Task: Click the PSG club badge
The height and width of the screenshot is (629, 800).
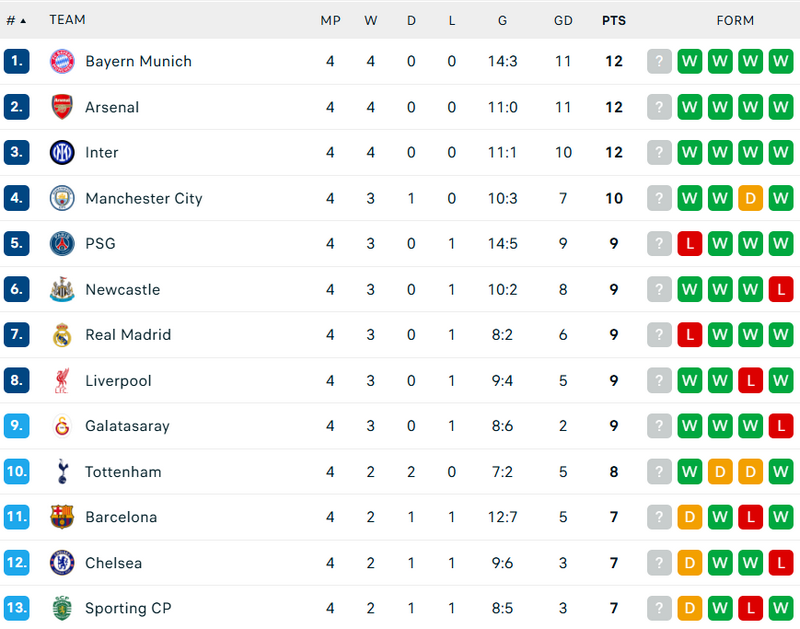Action: 62,244
